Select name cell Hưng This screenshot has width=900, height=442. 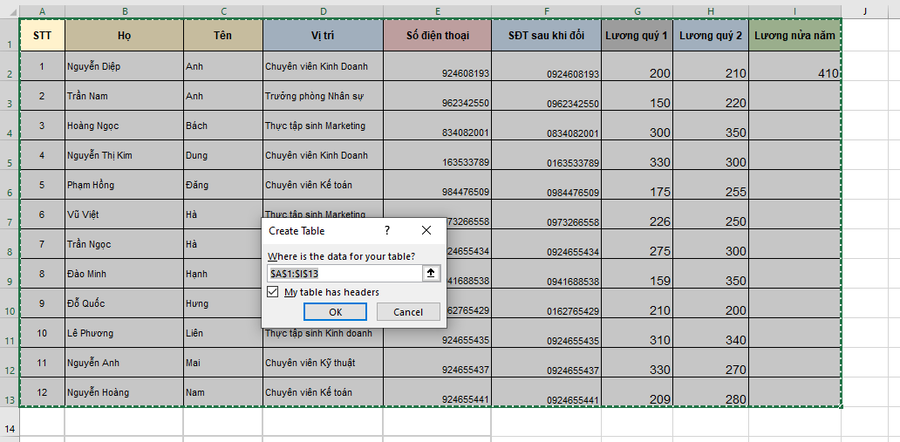(x=223, y=304)
